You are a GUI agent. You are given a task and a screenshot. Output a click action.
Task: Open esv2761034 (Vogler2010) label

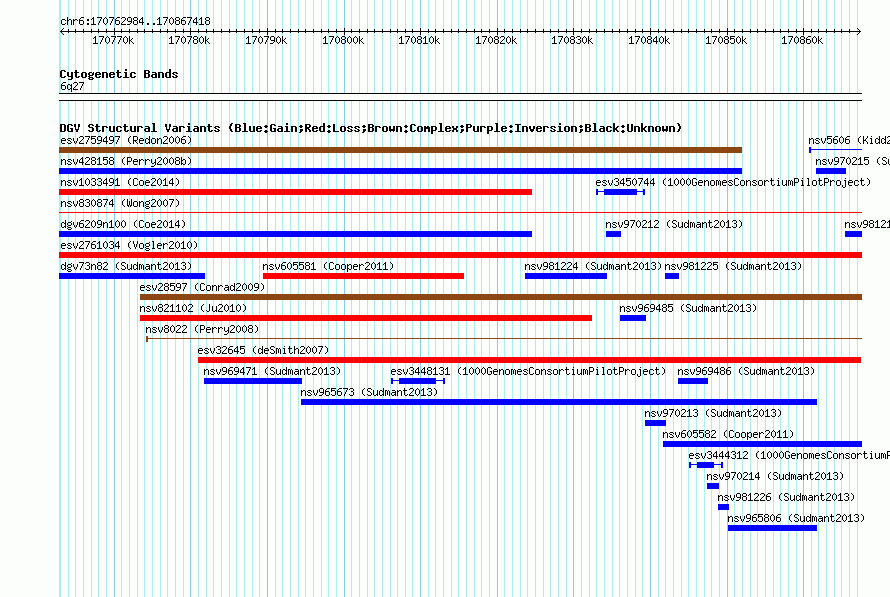tap(129, 245)
